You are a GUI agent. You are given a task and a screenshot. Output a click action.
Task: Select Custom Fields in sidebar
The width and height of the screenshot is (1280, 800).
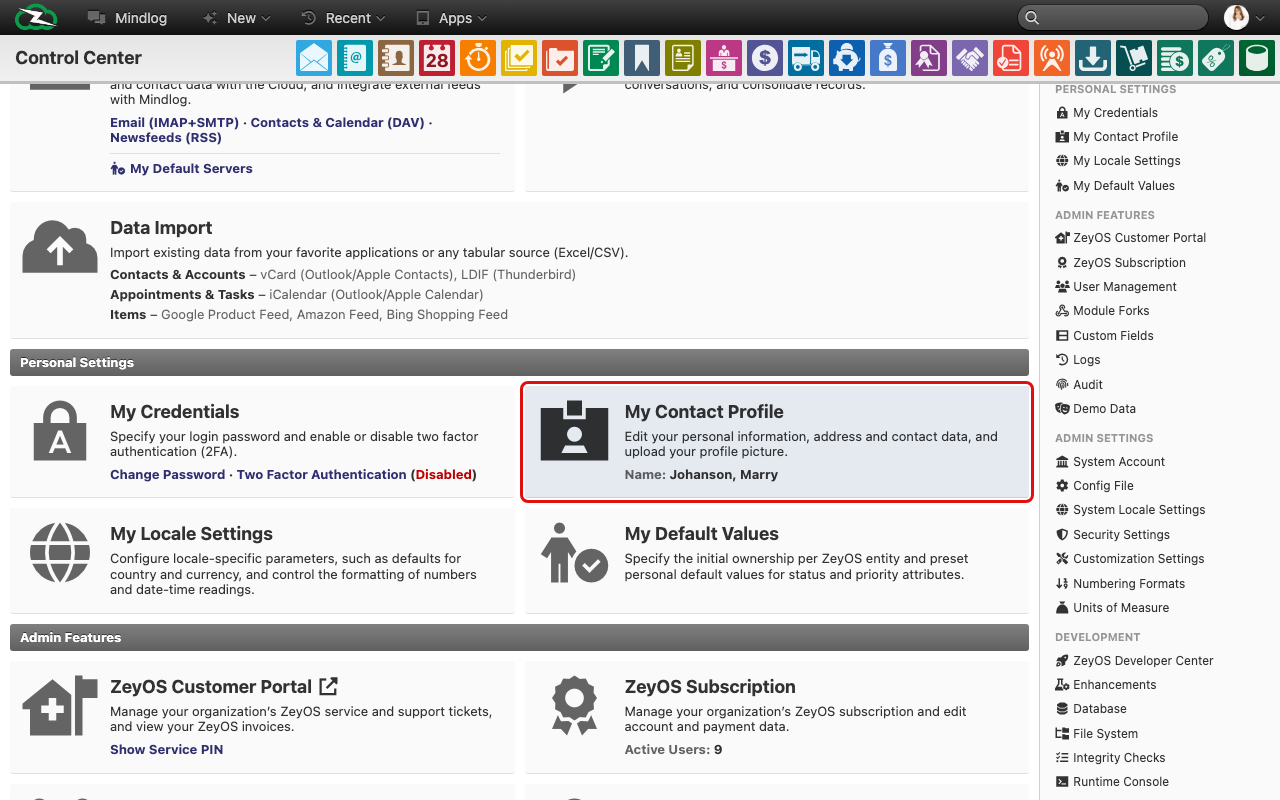tap(1105, 336)
